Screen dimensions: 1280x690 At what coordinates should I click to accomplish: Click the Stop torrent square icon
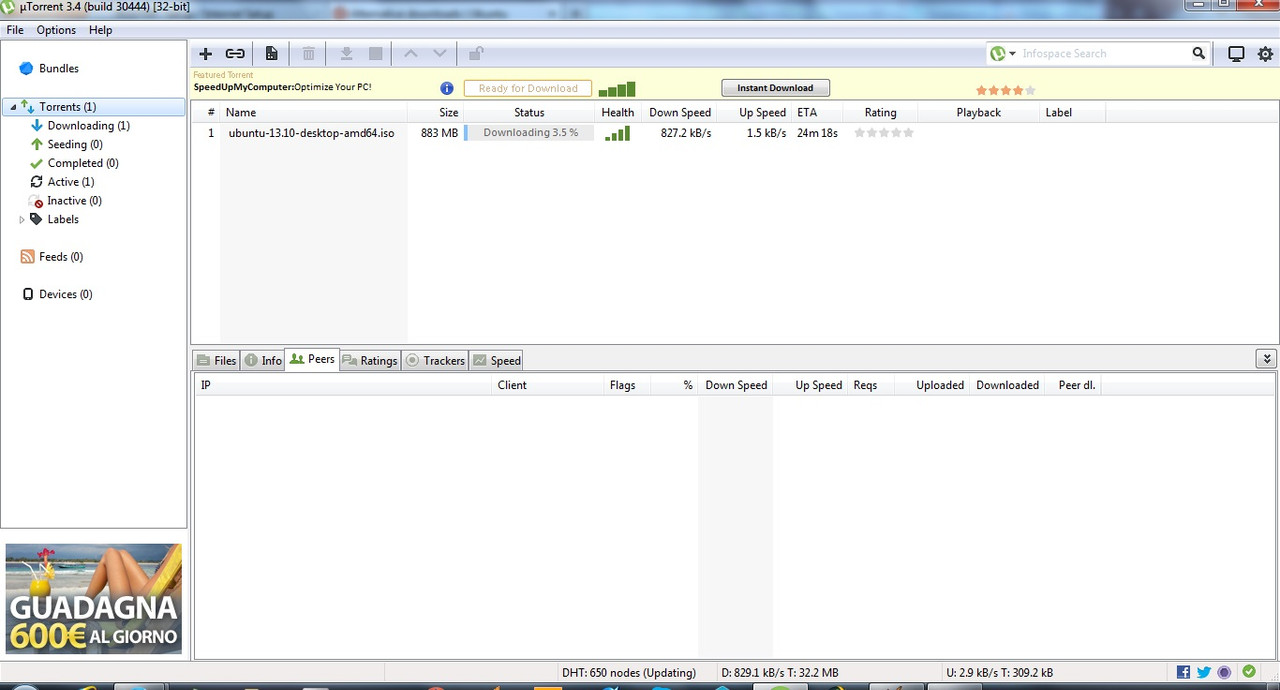click(376, 54)
